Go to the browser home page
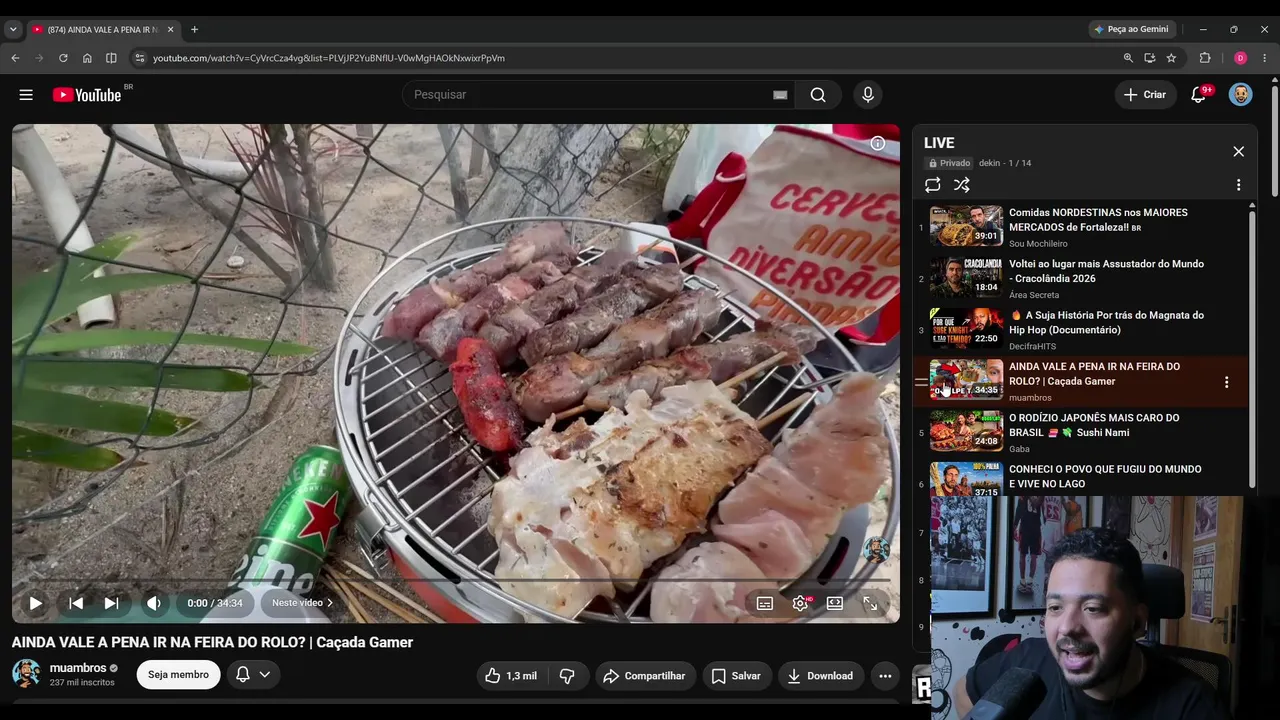 tap(87, 58)
